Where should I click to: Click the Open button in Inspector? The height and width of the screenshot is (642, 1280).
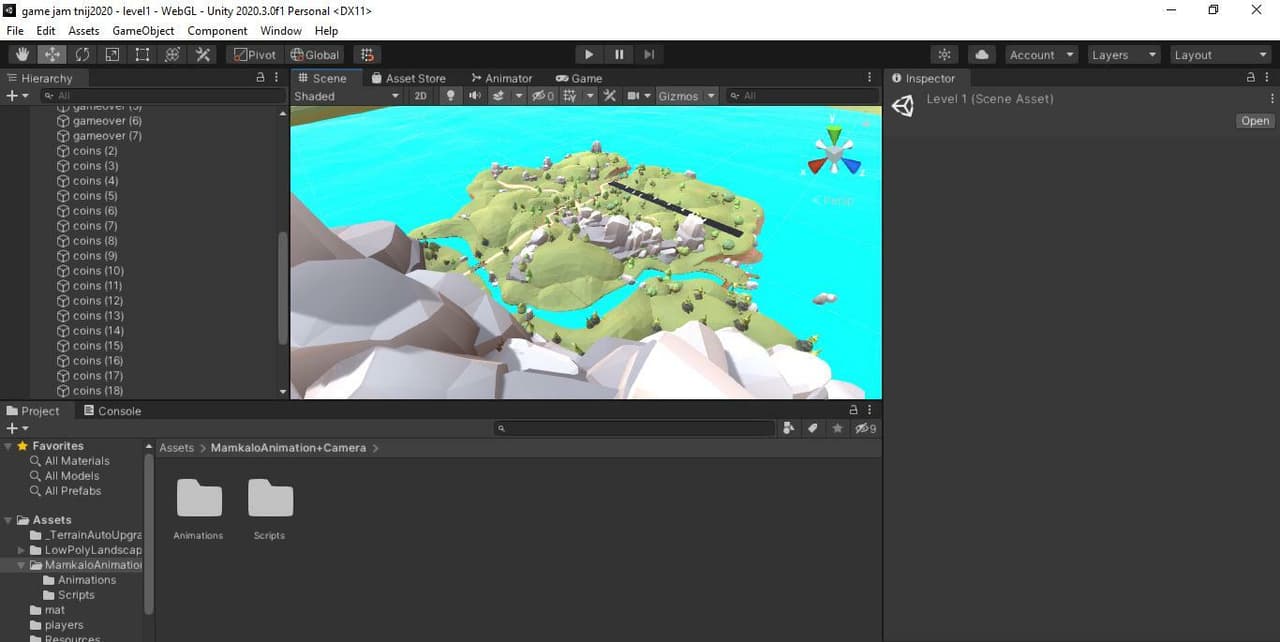[x=1255, y=121]
